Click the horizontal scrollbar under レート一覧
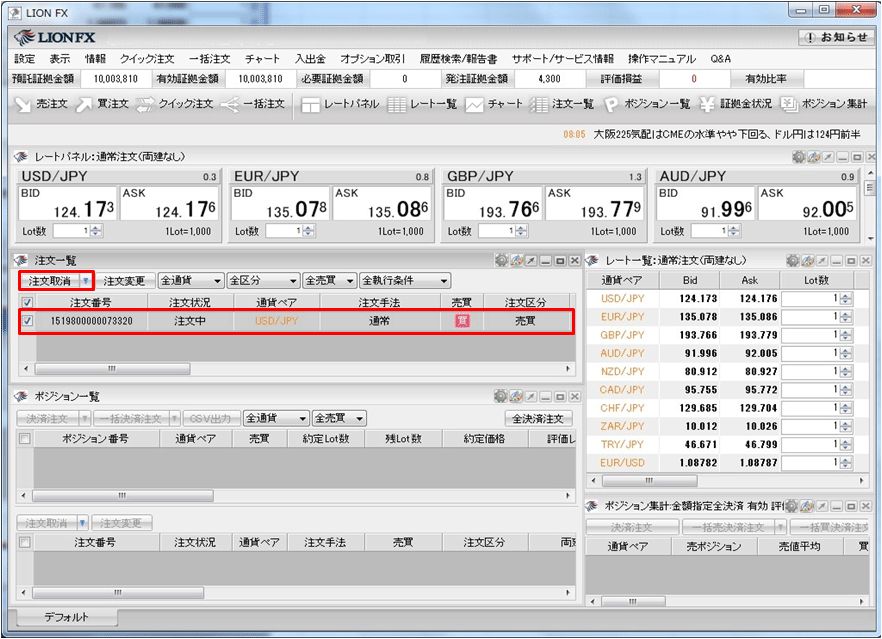 tap(650, 481)
